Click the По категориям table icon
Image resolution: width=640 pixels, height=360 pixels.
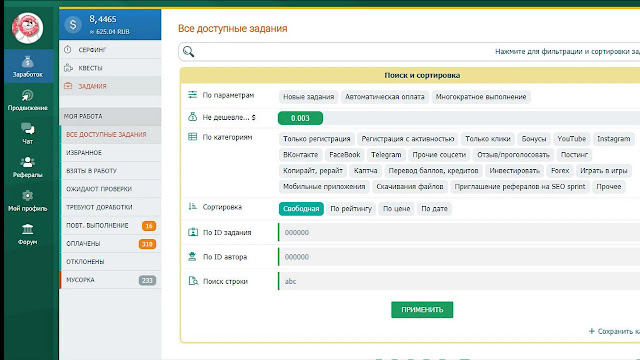[193, 137]
